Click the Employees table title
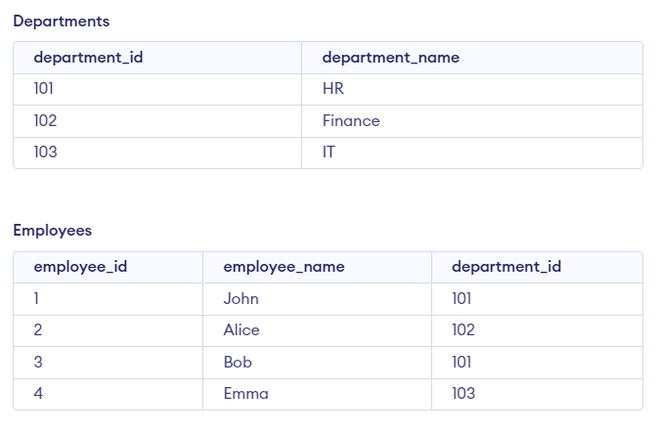The width and height of the screenshot is (660, 435). click(x=52, y=230)
